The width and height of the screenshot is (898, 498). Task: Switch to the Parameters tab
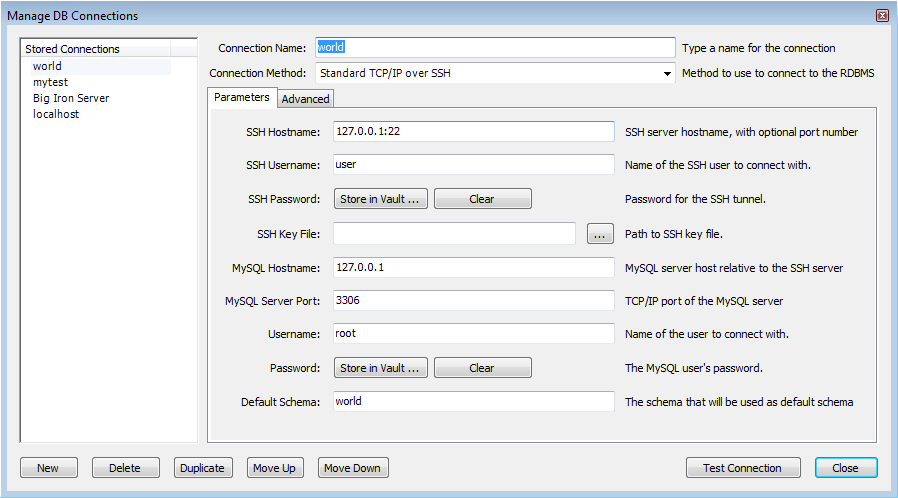(x=242, y=97)
